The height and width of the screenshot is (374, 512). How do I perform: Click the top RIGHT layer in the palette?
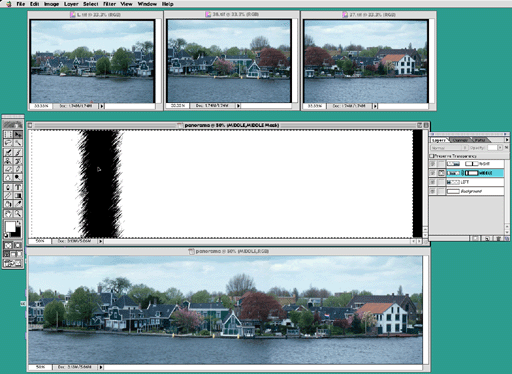(x=475, y=164)
